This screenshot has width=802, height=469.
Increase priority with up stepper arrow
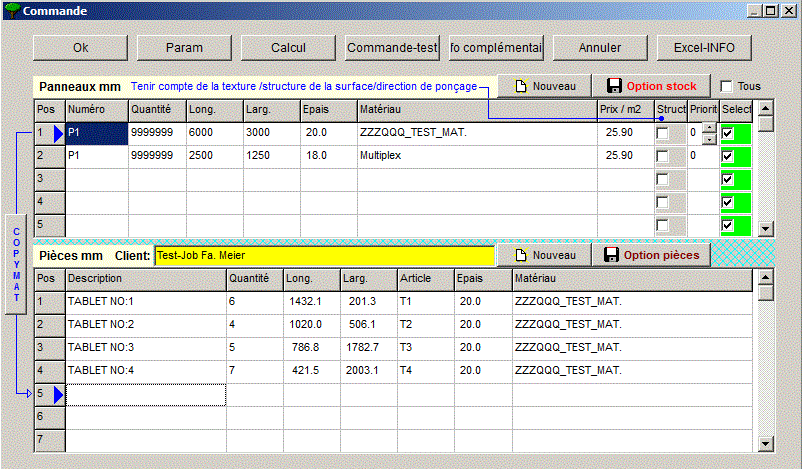pos(709,127)
